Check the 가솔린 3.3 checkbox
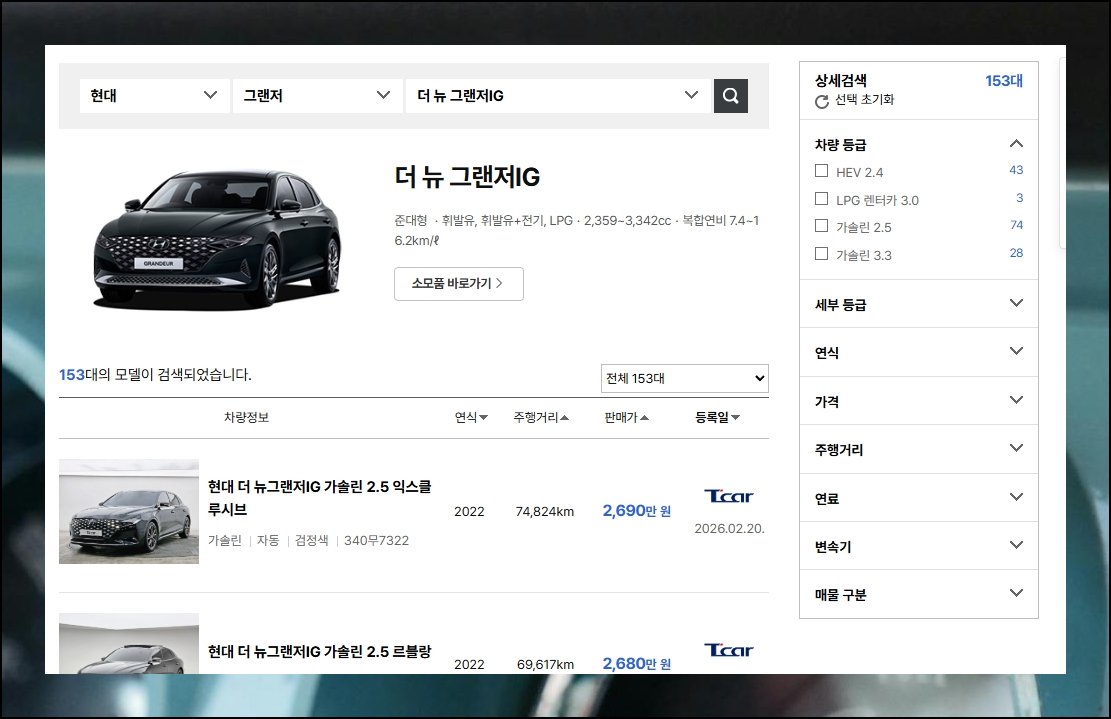This screenshot has height=719, width=1111. [x=821, y=254]
